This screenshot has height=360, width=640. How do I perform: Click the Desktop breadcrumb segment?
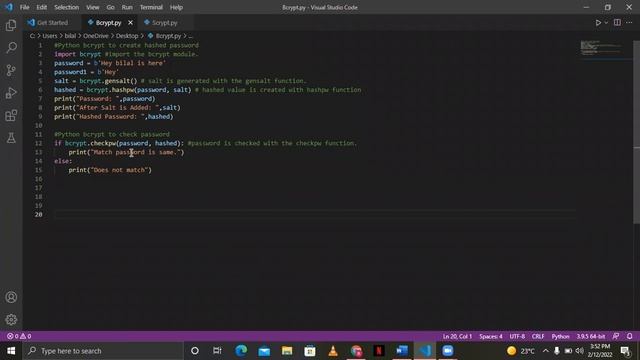click(x=127, y=36)
